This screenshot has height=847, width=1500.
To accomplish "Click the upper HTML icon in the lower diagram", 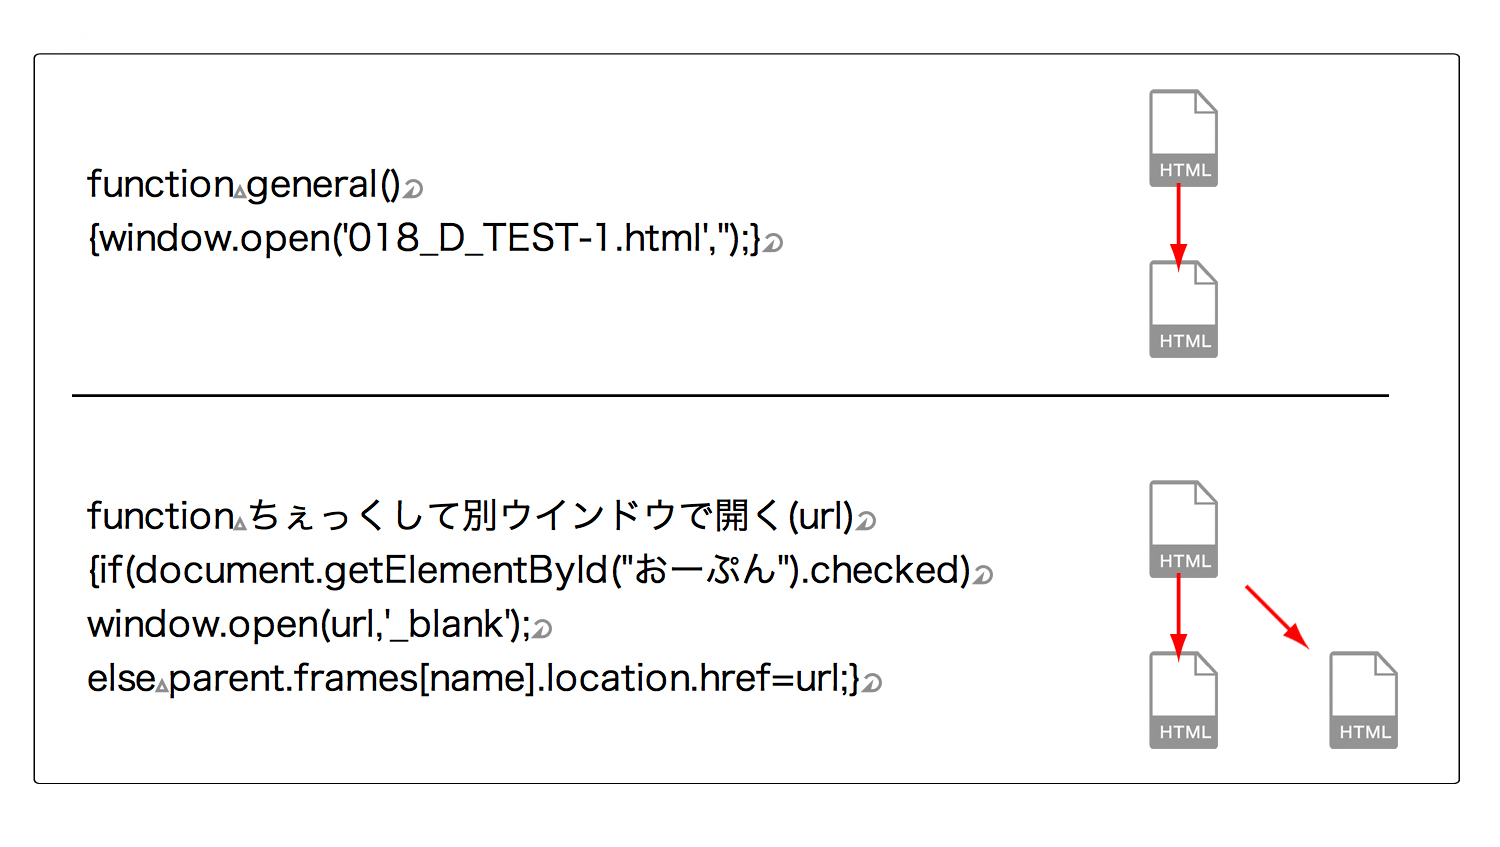I will (1183, 529).
